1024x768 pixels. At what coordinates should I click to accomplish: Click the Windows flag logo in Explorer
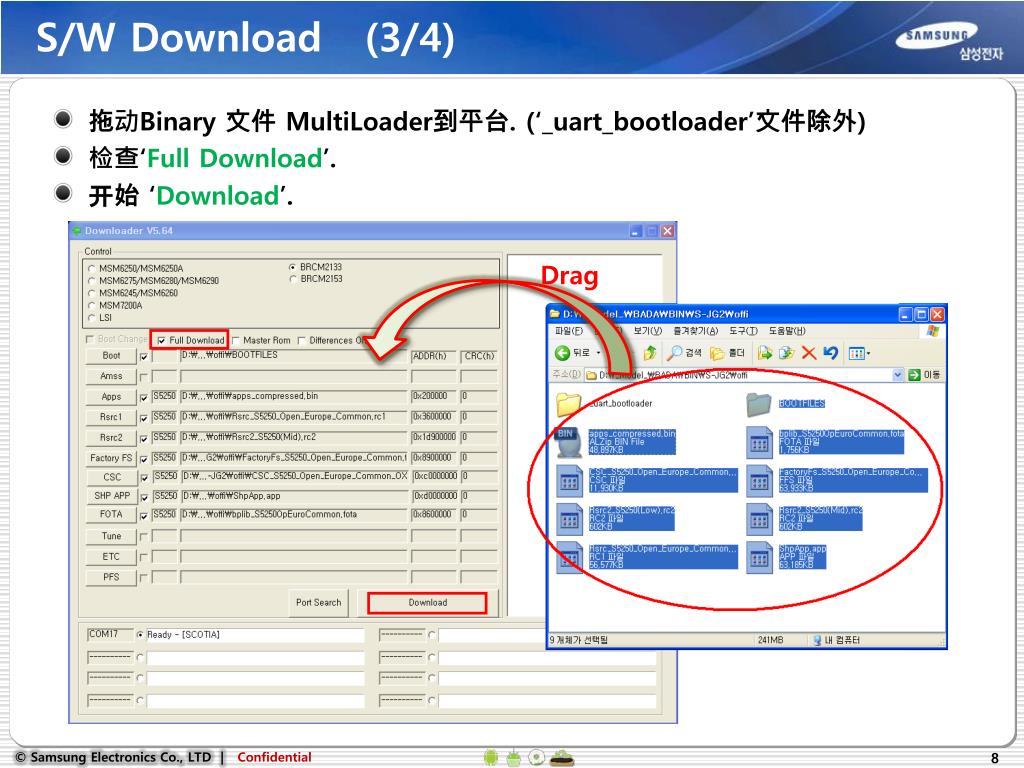click(932, 332)
